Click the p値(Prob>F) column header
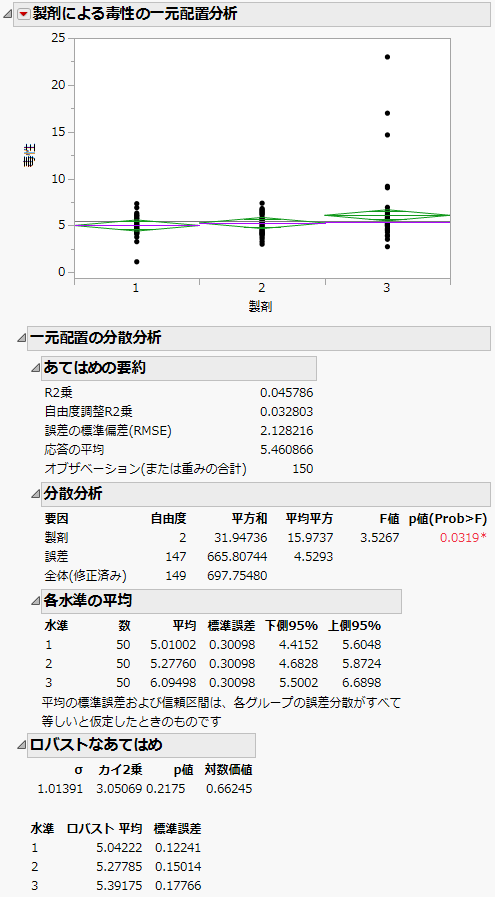The width and height of the screenshot is (495, 897). point(448,519)
